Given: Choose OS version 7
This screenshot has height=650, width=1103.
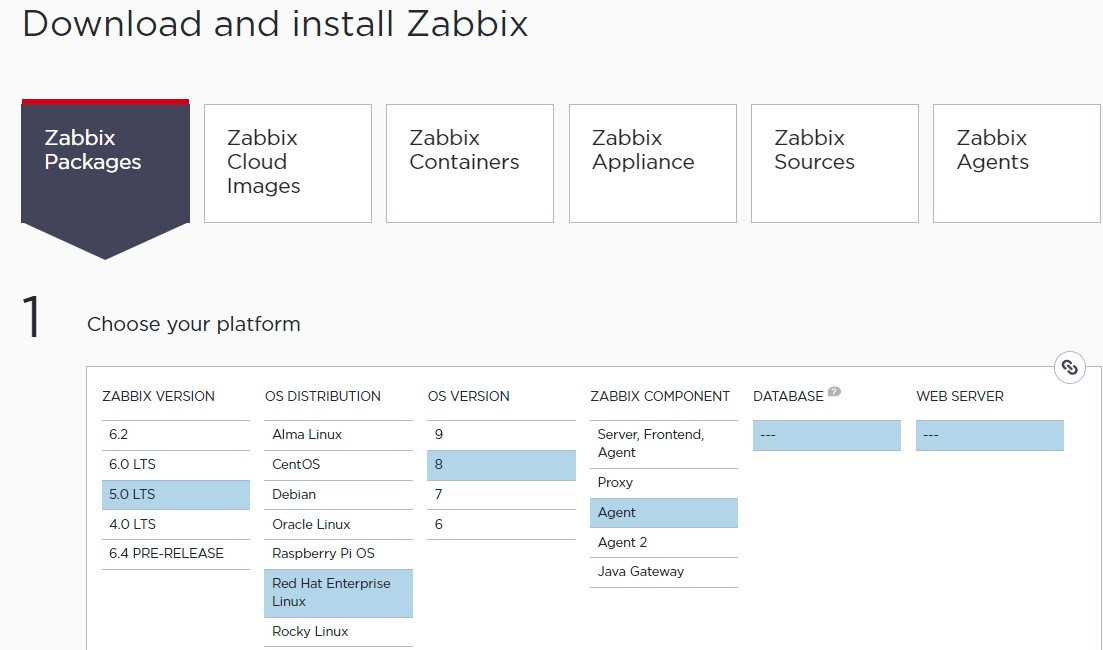Looking at the screenshot, I should pyautogui.click(x=501, y=495).
